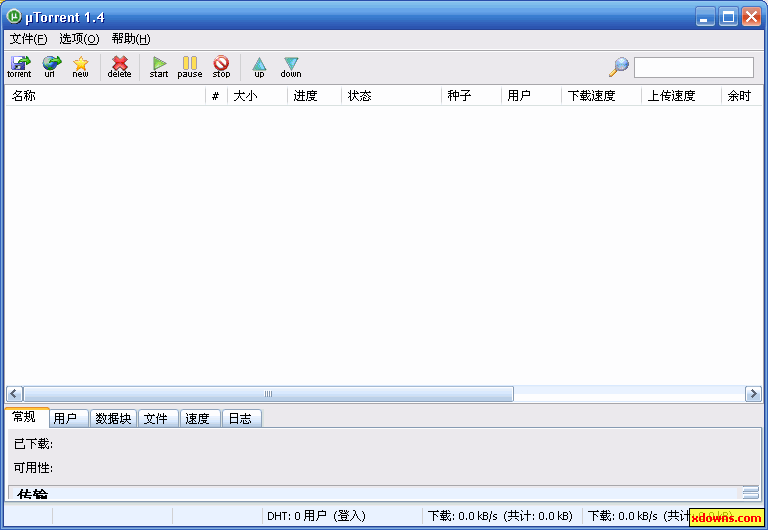
Task: Sort list by 进度 column header
Action: point(314,96)
